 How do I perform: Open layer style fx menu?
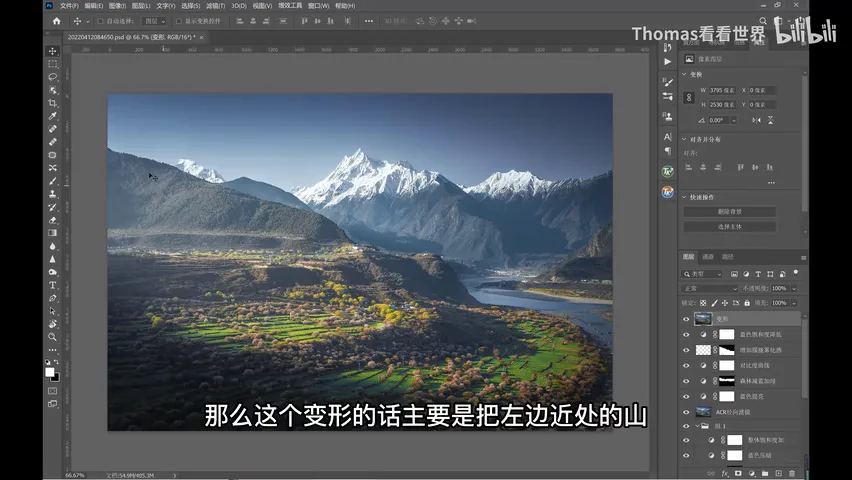click(724, 473)
